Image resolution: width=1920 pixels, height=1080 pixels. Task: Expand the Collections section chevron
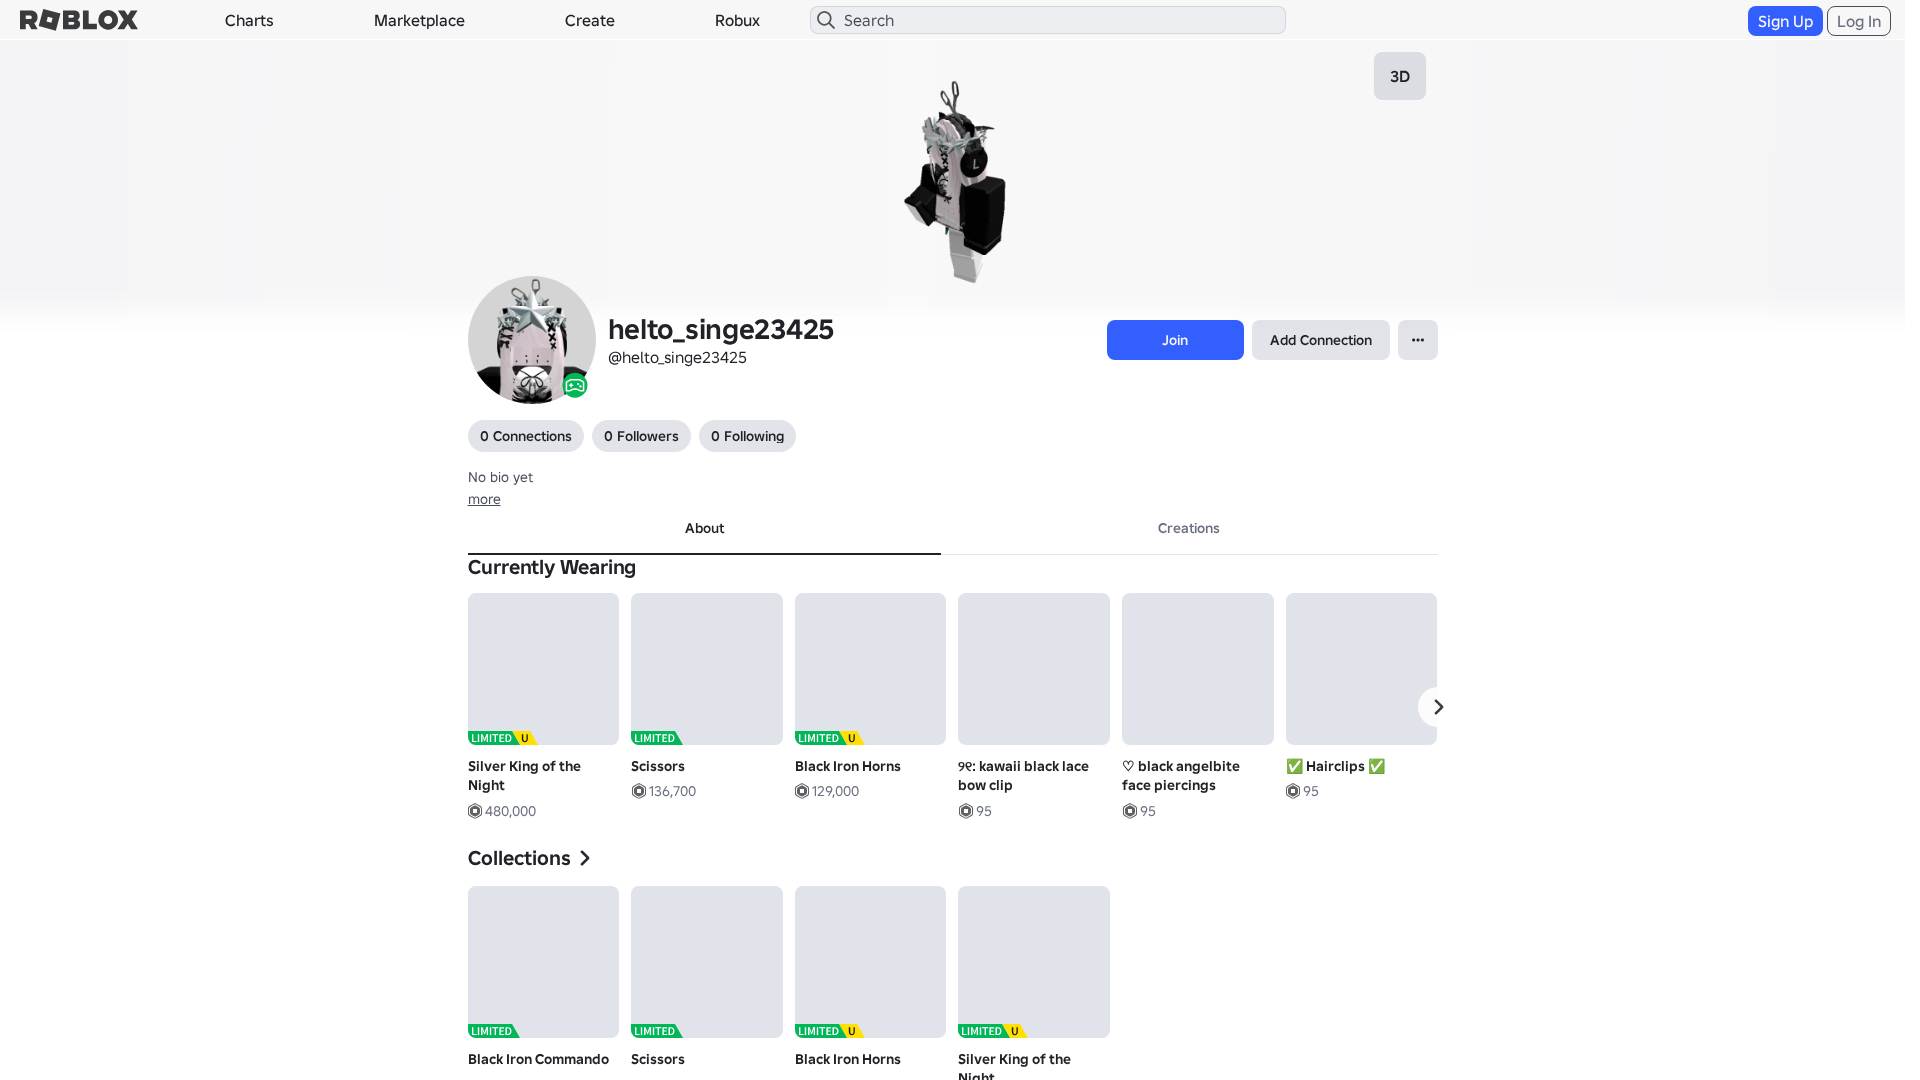[585, 858]
